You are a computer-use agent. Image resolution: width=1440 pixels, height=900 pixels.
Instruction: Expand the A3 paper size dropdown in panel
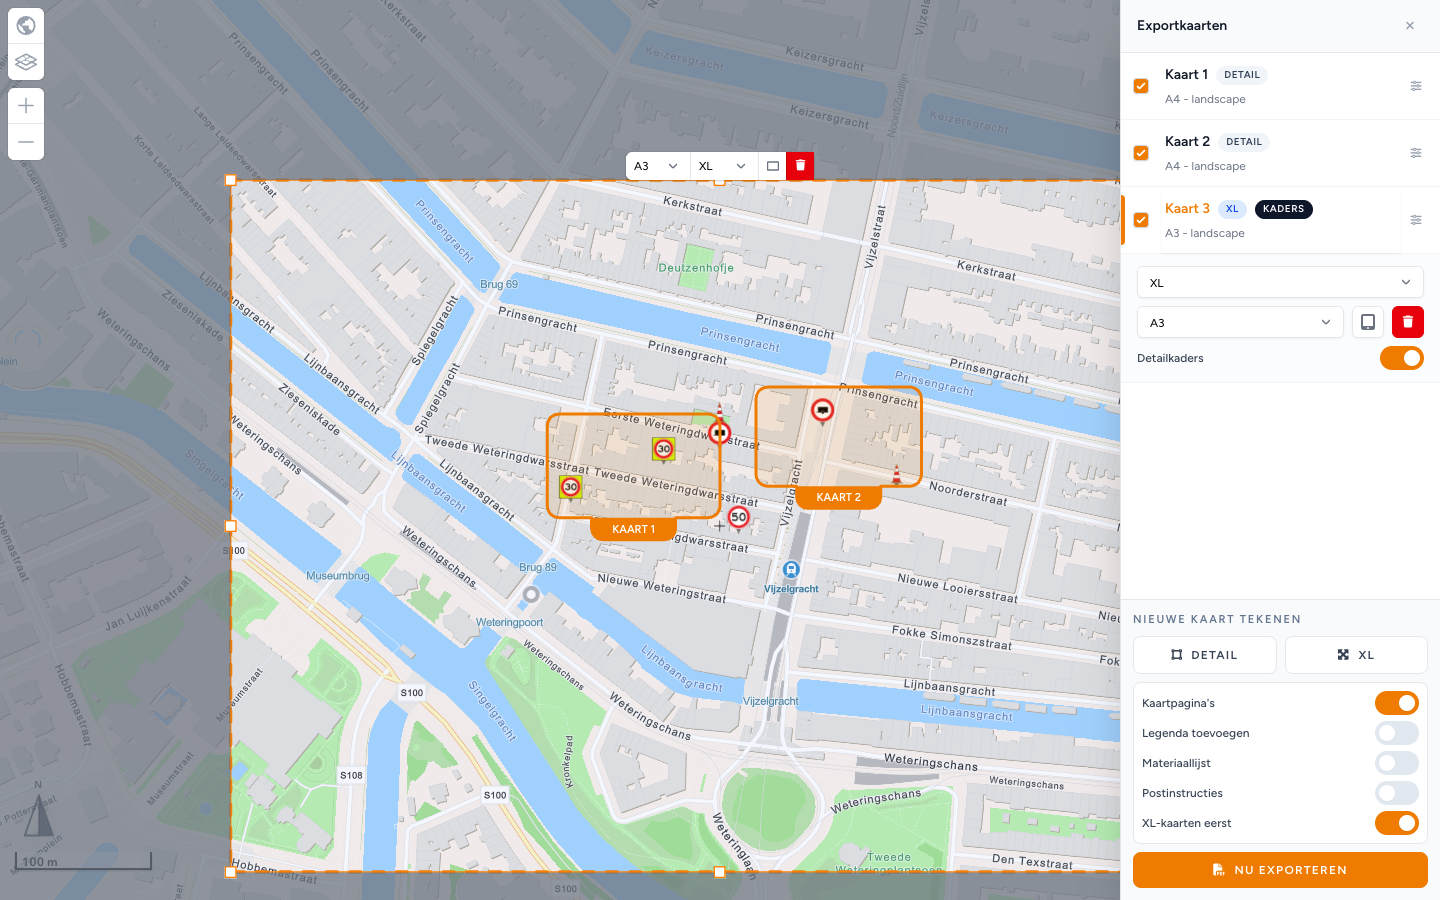click(x=1240, y=322)
